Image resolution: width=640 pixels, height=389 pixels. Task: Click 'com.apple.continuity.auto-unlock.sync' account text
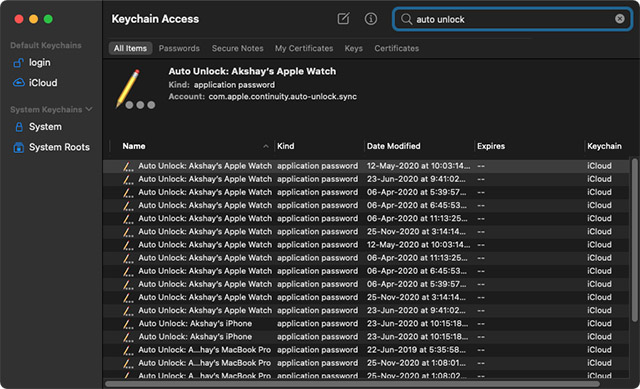click(282, 97)
